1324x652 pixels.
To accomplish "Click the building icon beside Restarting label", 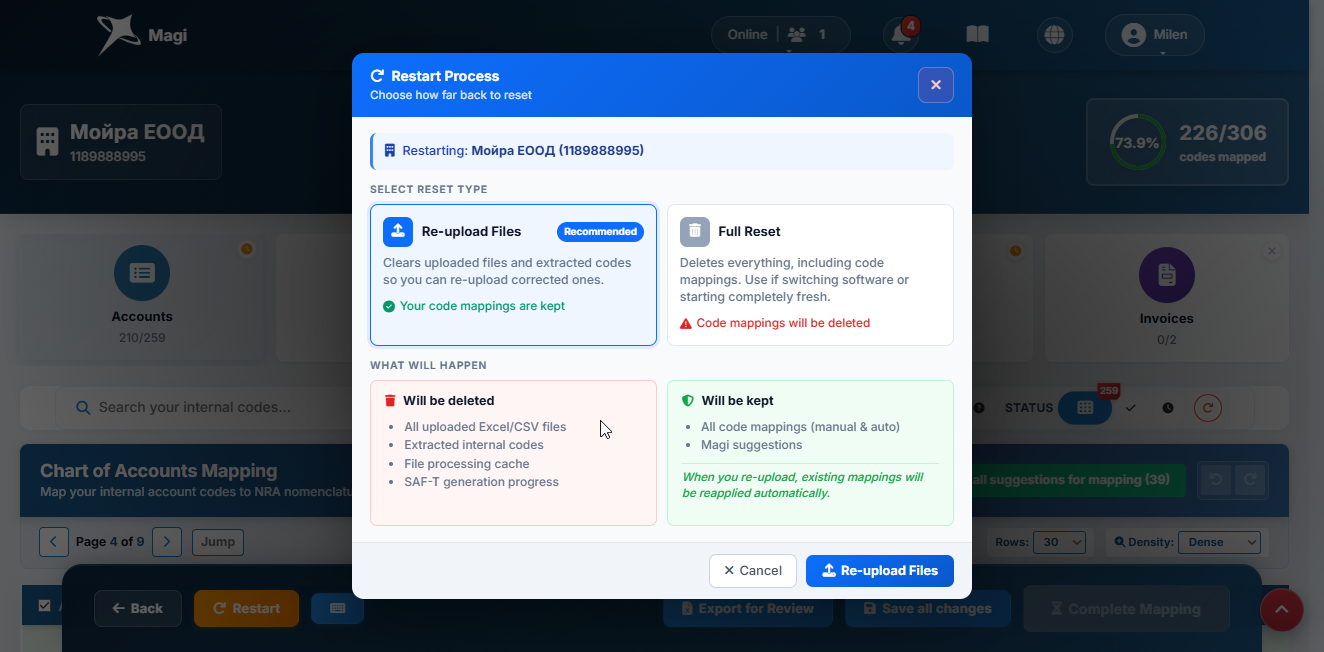I will point(390,151).
